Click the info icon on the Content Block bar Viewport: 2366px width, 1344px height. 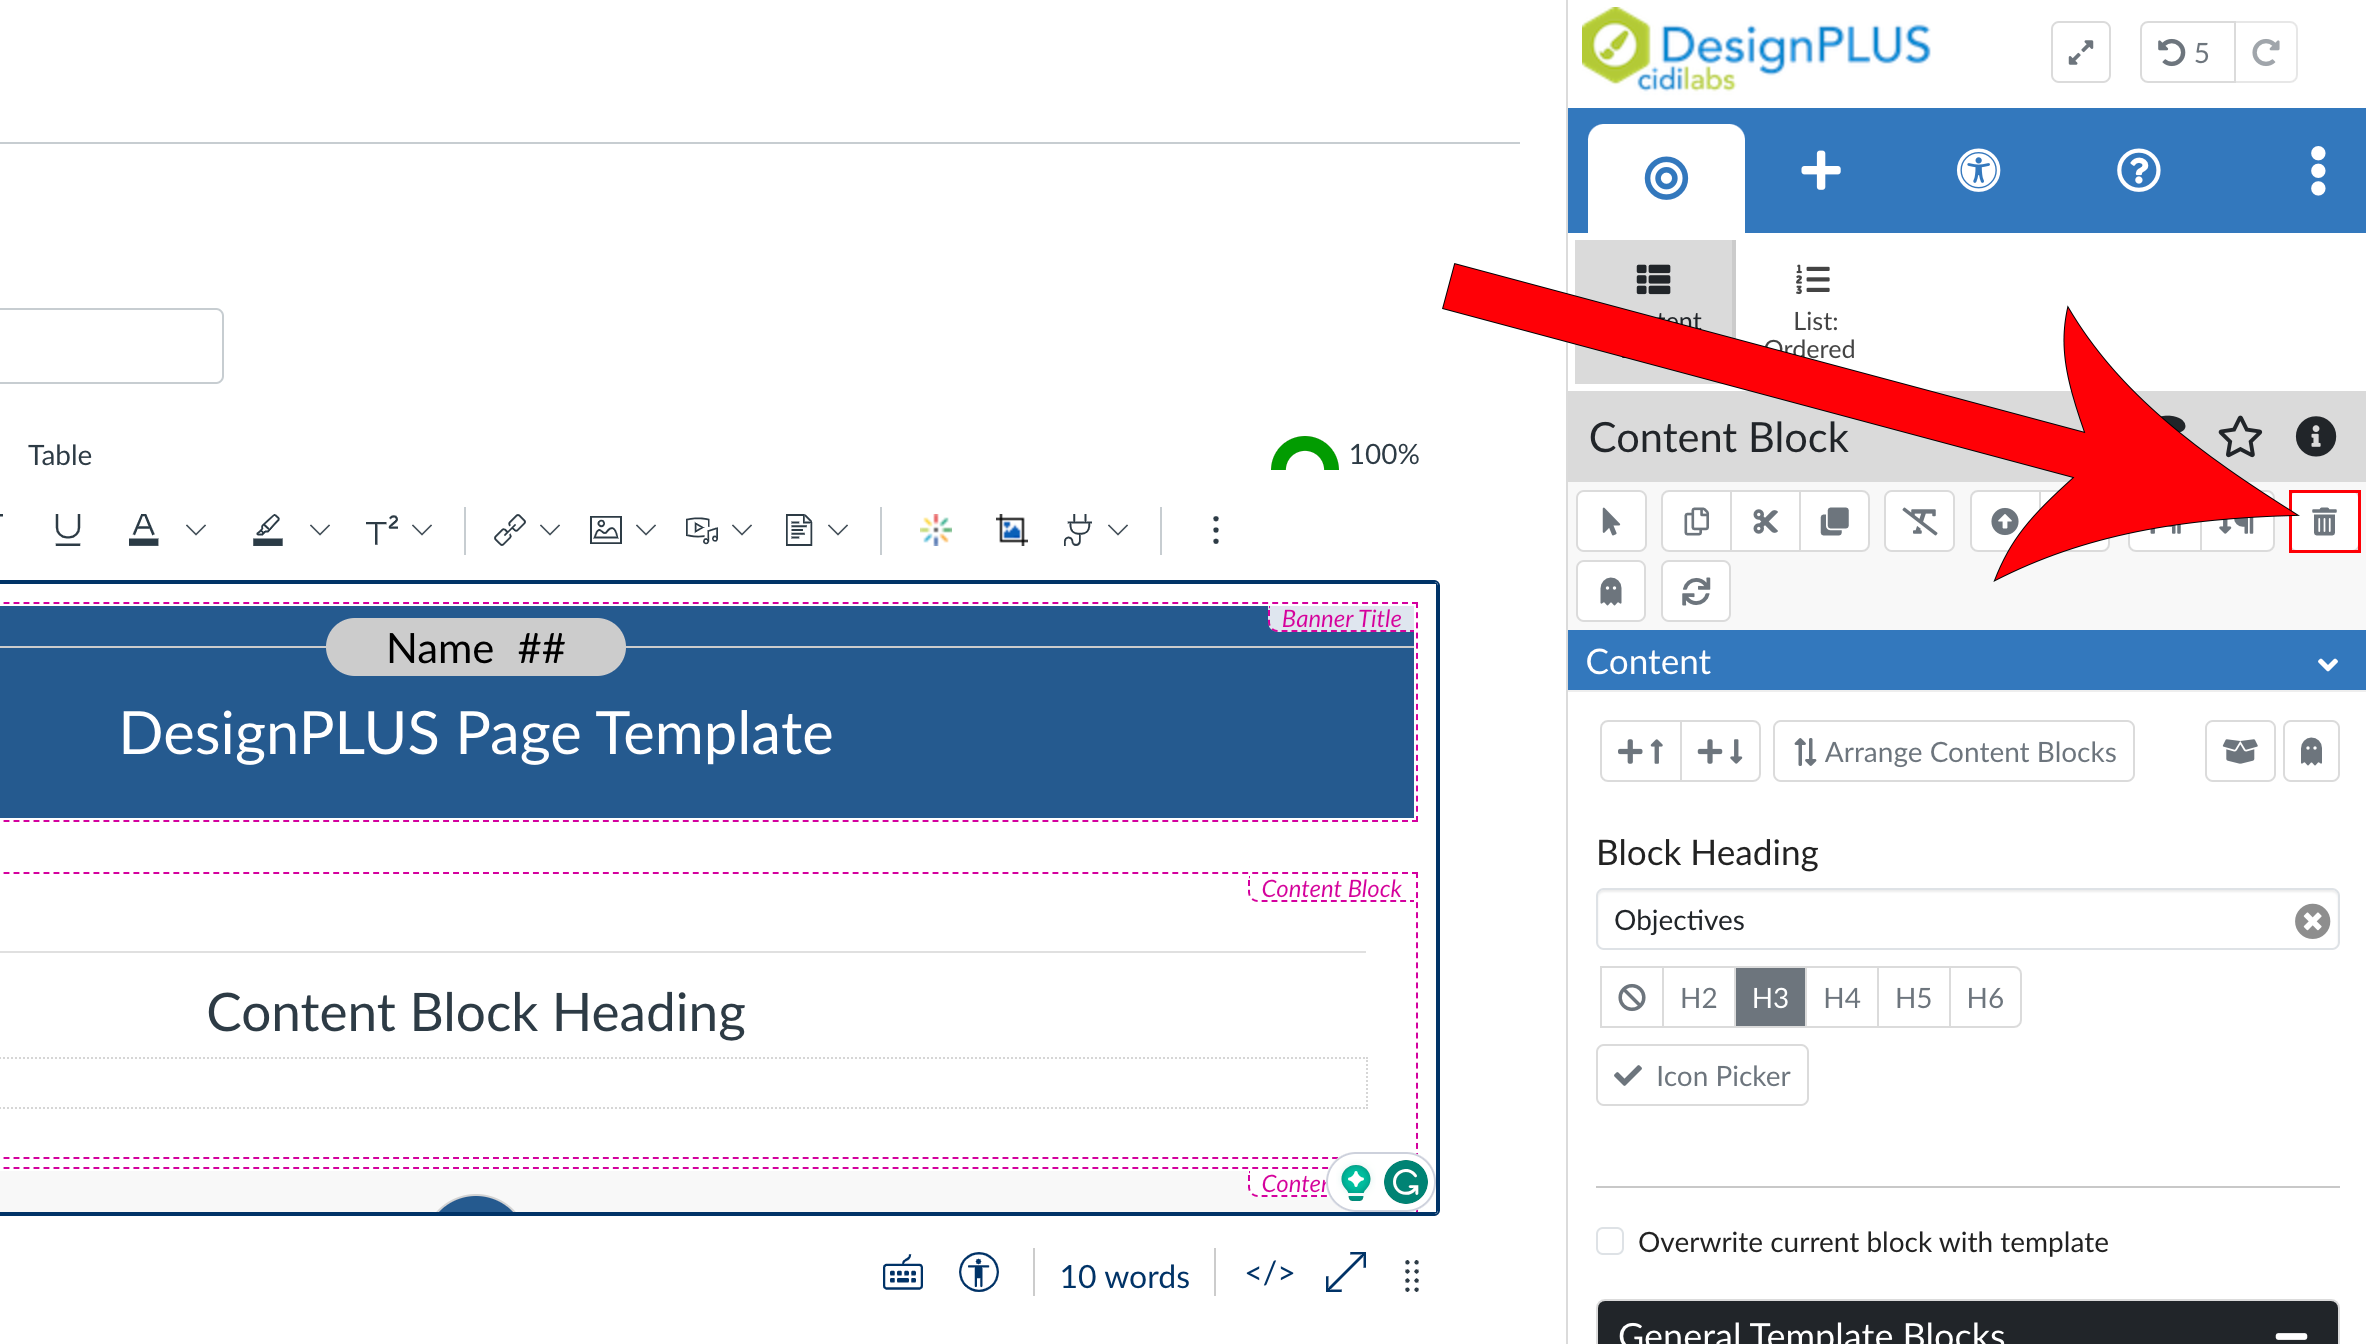click(2316, 436)
